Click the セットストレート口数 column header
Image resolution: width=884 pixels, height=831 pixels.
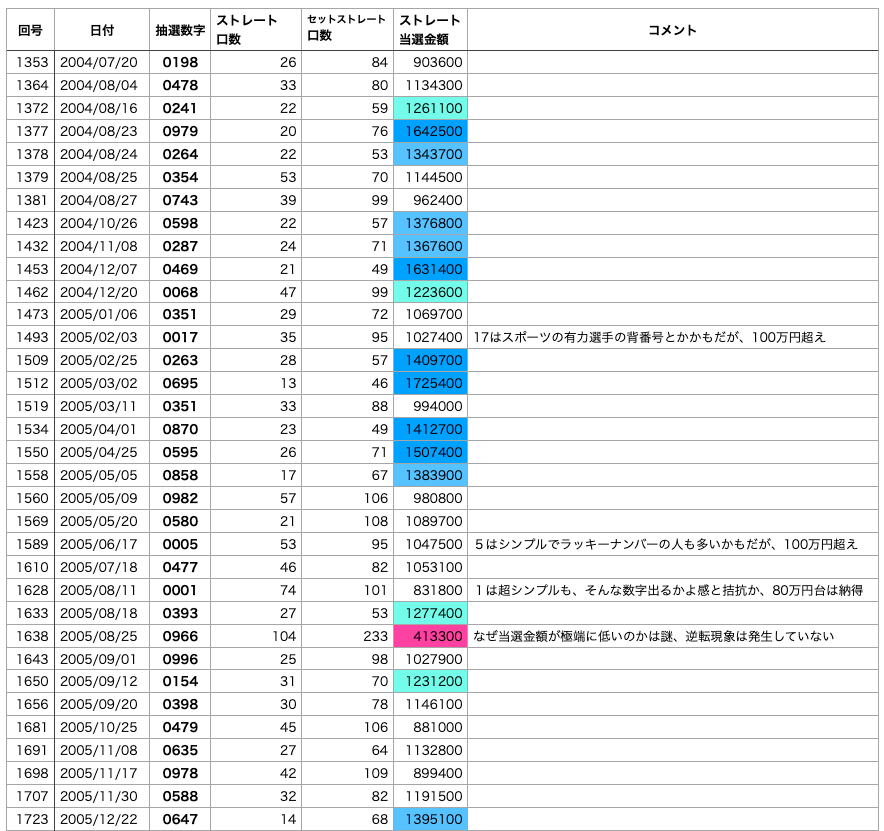click(347, 30)
